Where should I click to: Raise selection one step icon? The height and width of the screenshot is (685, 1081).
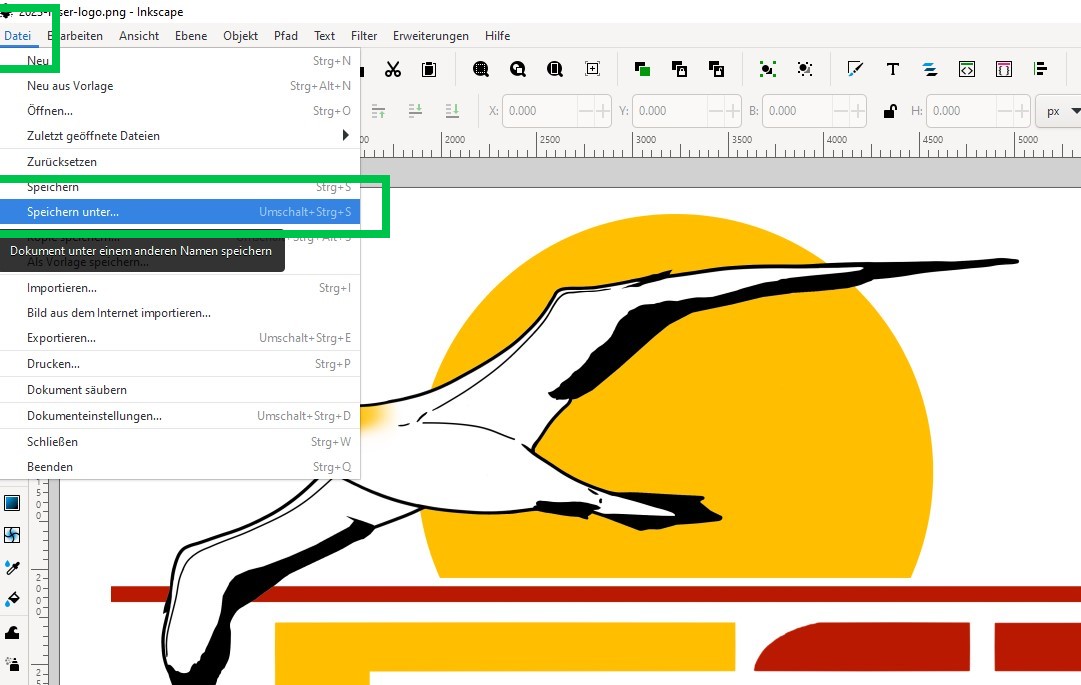click(378, 110)
